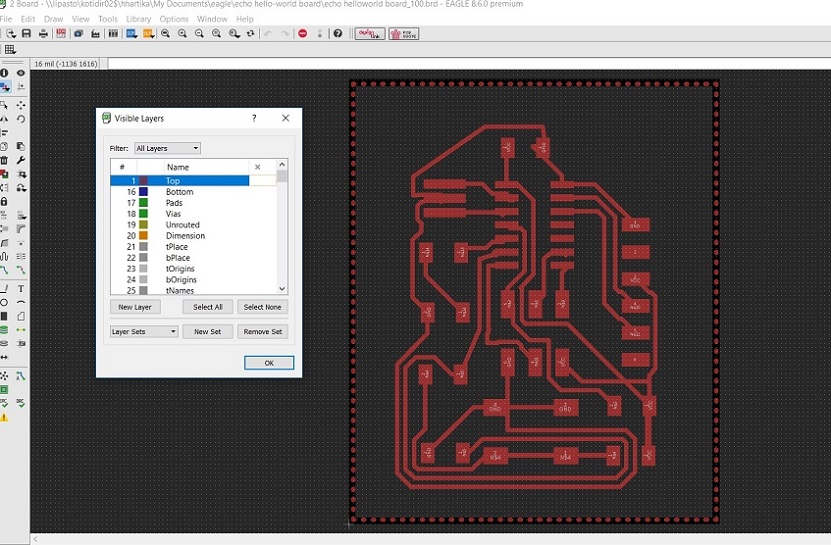Image resolution: width=831 pixels, height=545 pixels.
Task: Open the File menu
Action: (x=6, y=19)
